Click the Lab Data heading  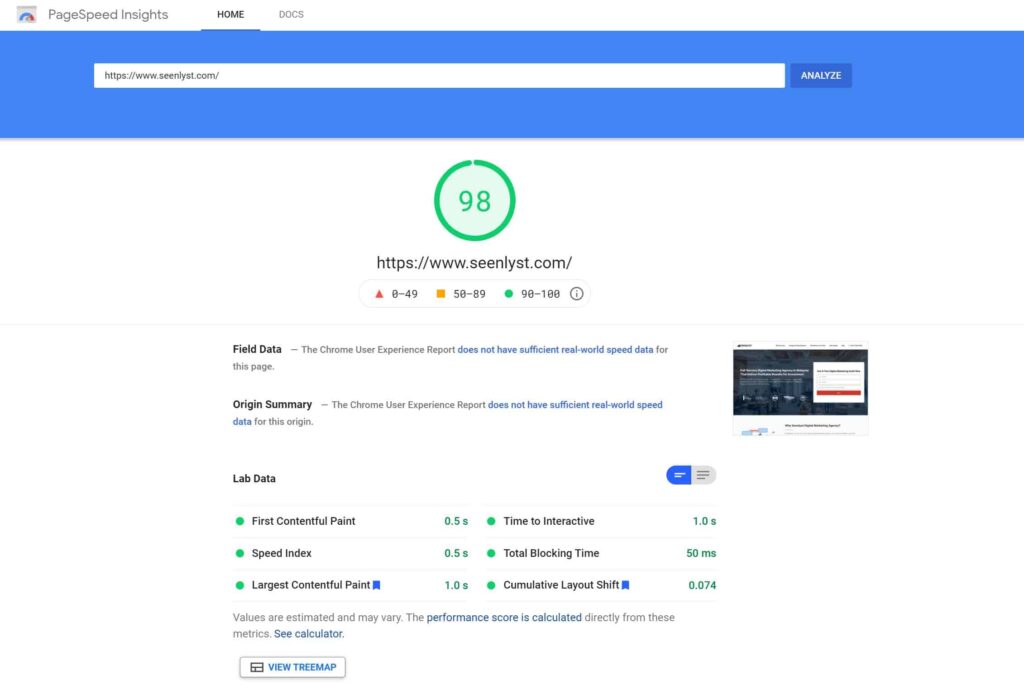(254, 479)
